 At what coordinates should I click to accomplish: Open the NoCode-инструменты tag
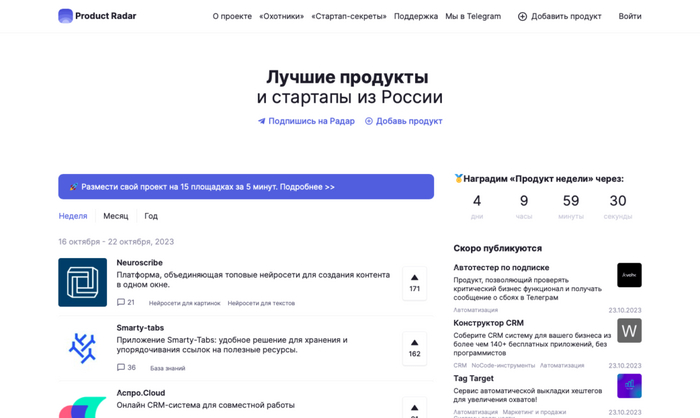click(x=503, y=365)
